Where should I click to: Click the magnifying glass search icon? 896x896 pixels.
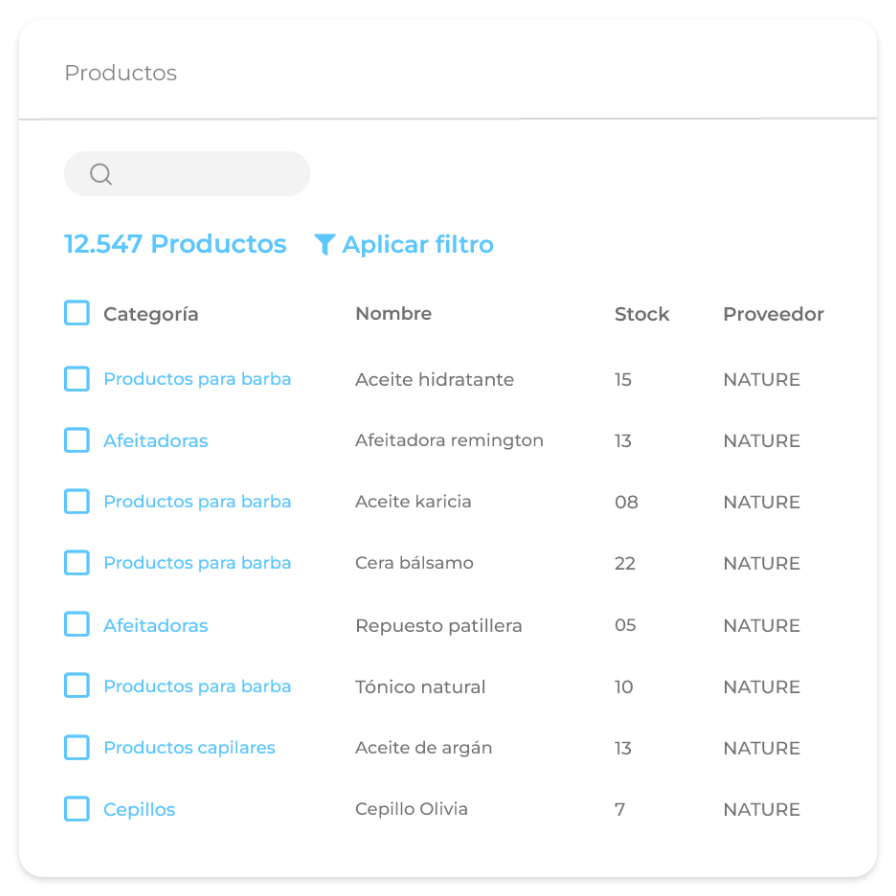tap(101, 174)
